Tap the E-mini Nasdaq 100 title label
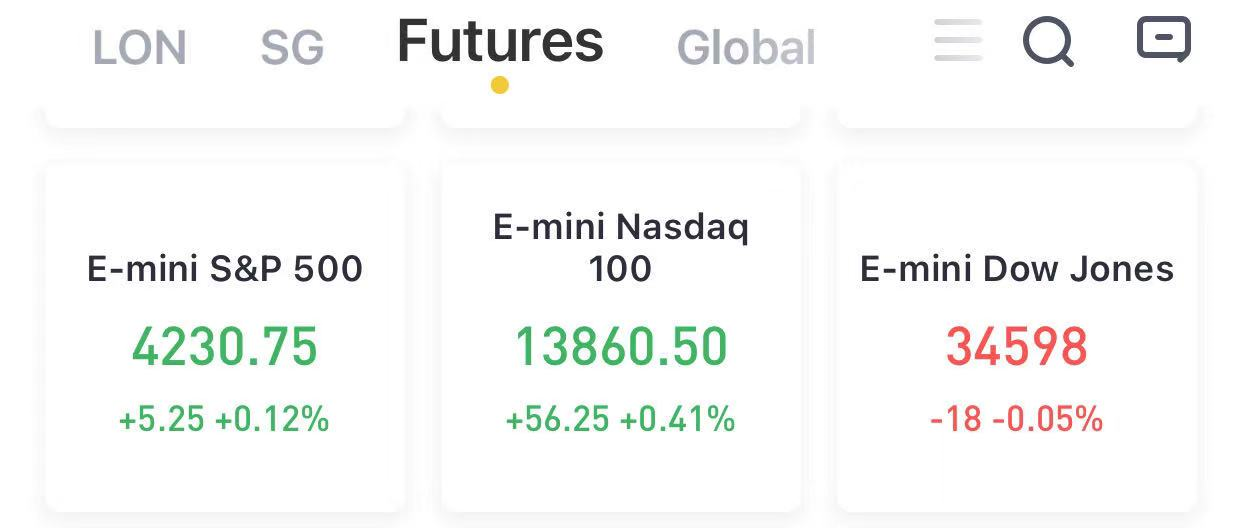 [x=620, y=247]
